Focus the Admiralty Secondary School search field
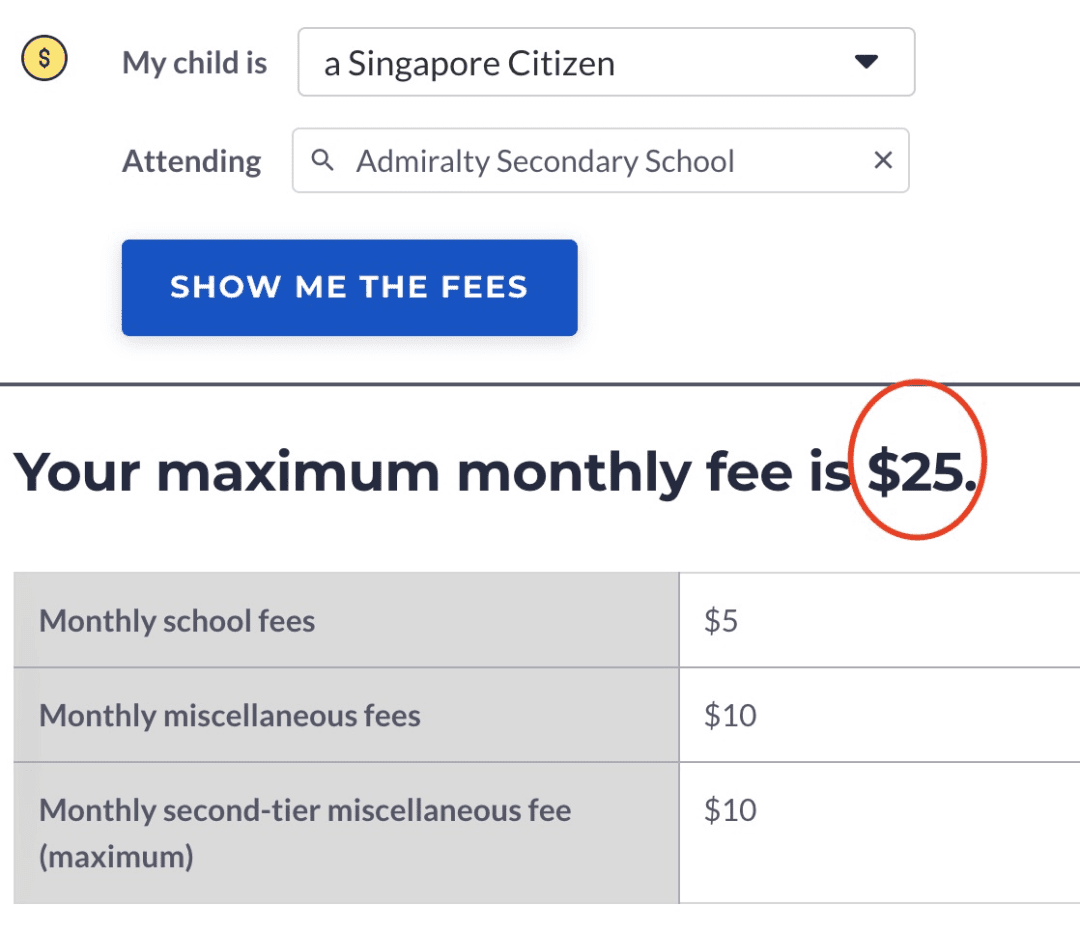 [545, 161]
